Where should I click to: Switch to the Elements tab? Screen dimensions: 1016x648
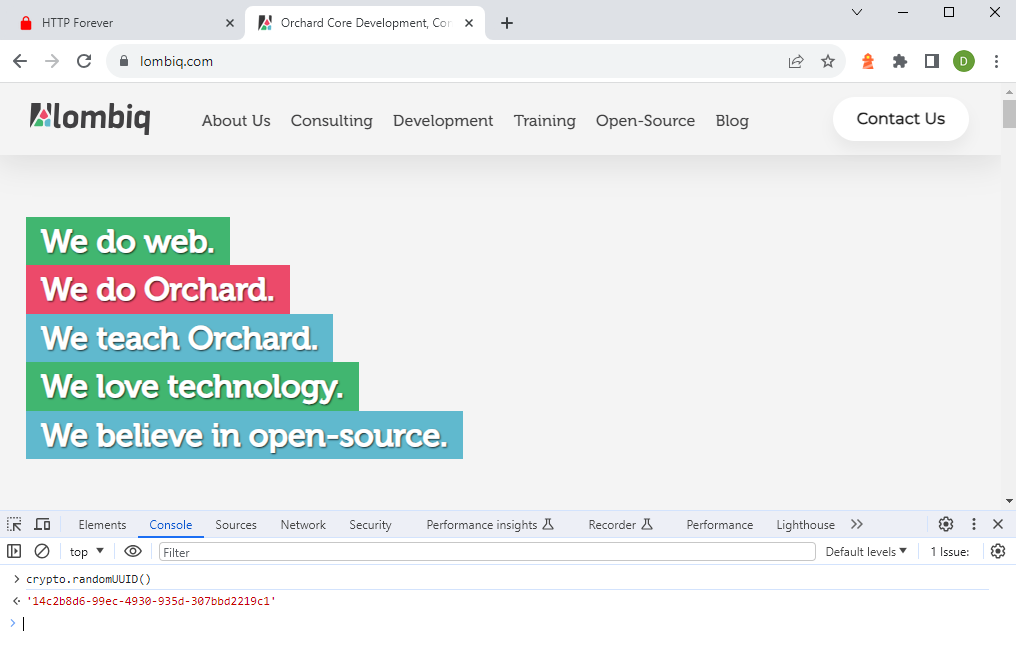tap(102, 525)
